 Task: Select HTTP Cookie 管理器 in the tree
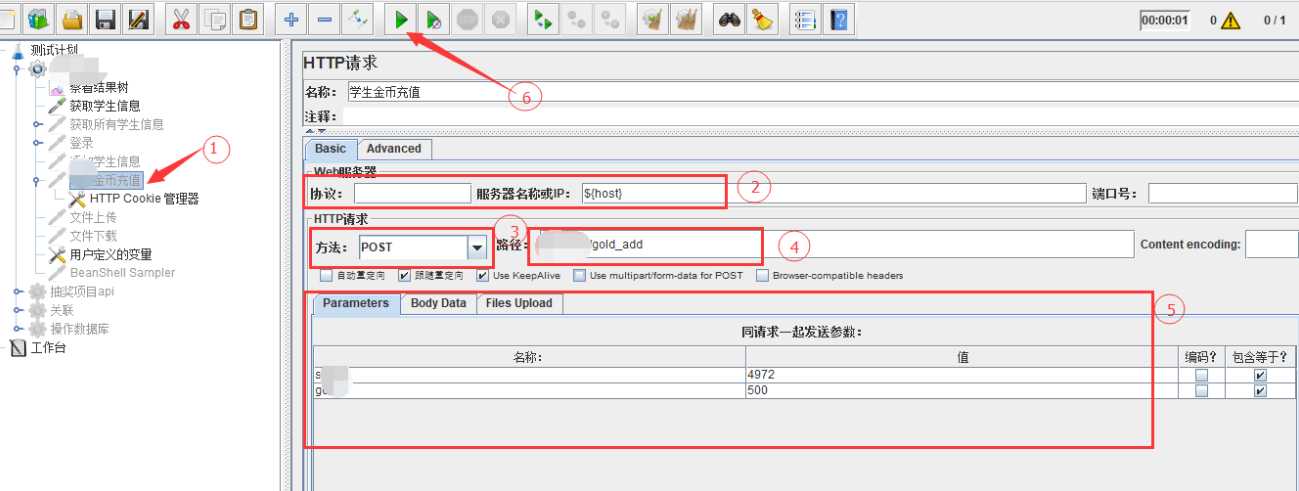(x=145, y=199)
